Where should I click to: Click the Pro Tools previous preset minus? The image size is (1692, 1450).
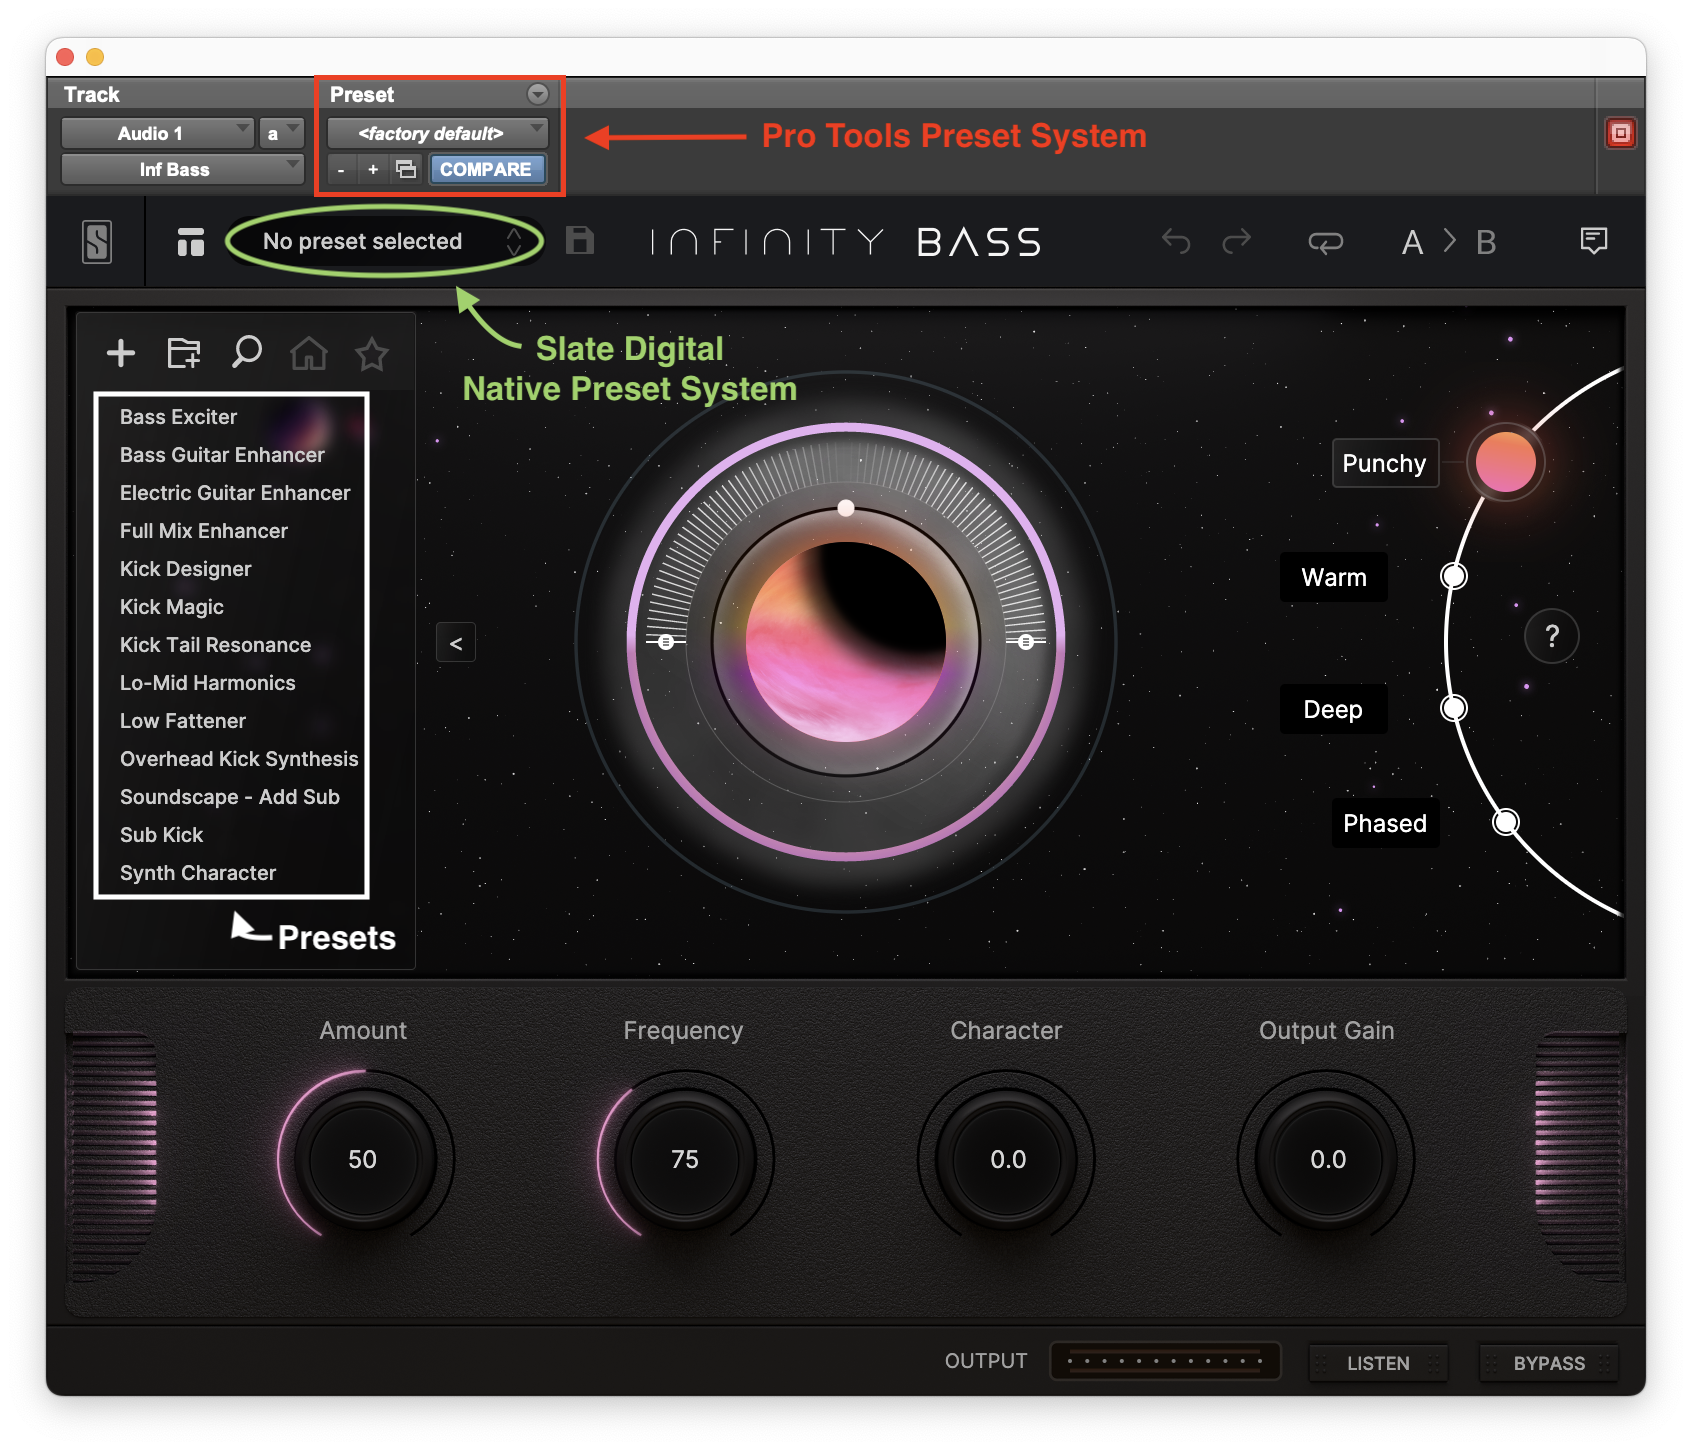coord(341,170)
